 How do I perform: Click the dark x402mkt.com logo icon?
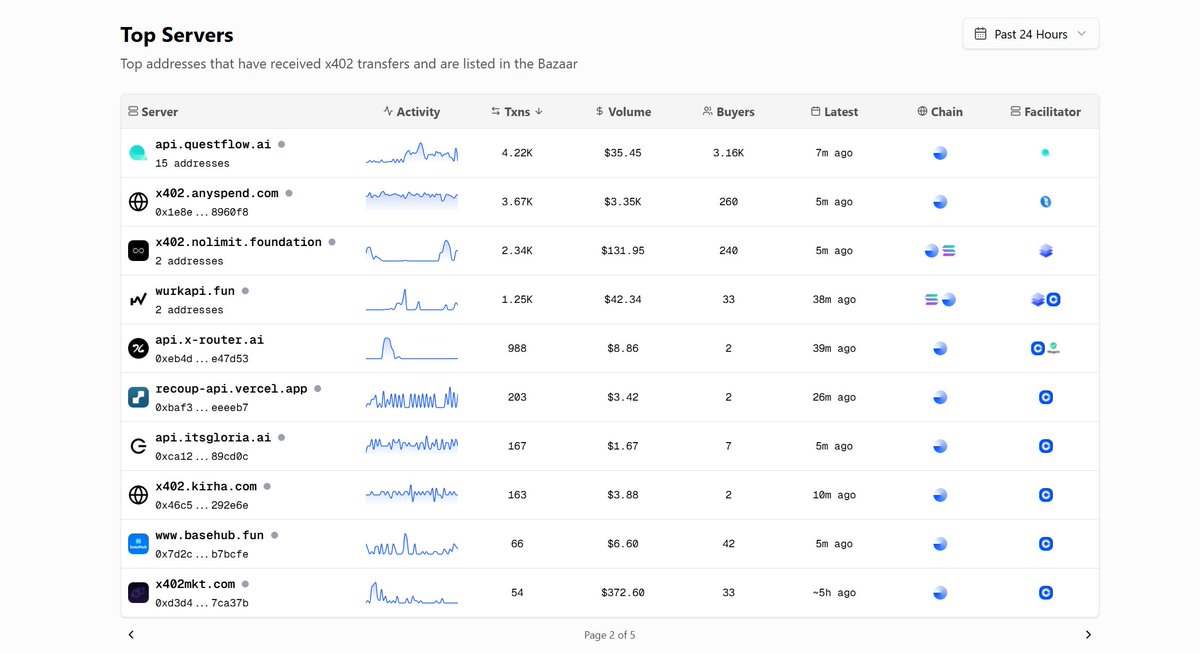pos(138,592)
